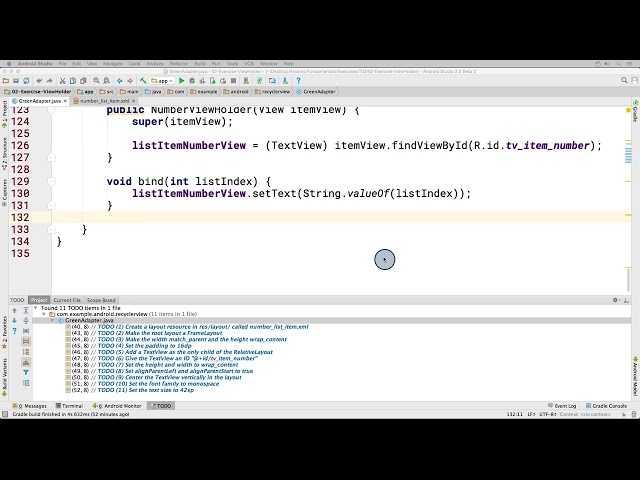Click Expand All in the TODO panel
640x480 pixels.
[26, 311]
